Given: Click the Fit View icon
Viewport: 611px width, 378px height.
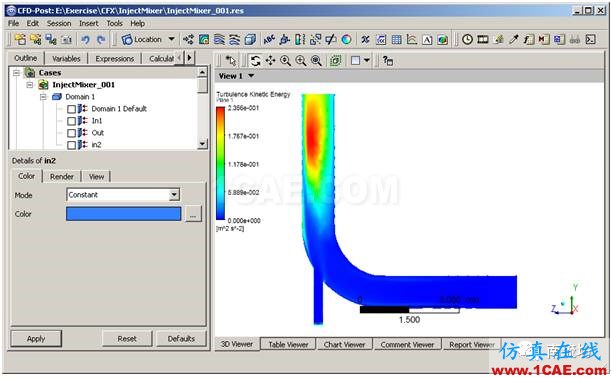Looking at the screenshot, I should [336, 61].
